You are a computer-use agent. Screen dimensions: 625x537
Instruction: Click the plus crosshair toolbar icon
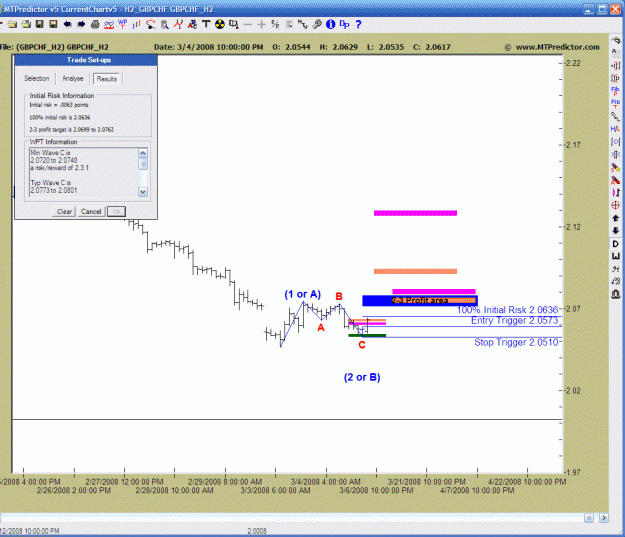[261, 25]
